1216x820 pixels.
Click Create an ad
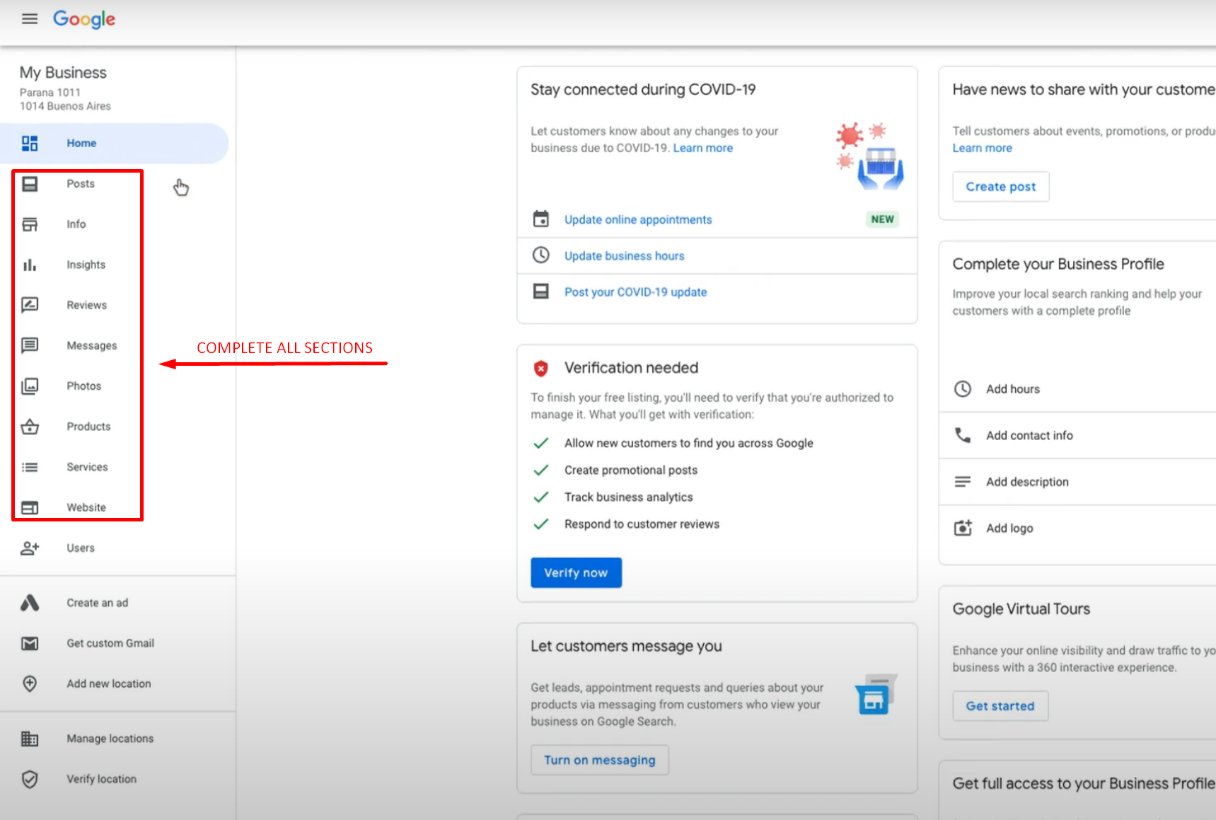(x=97, y=603)
